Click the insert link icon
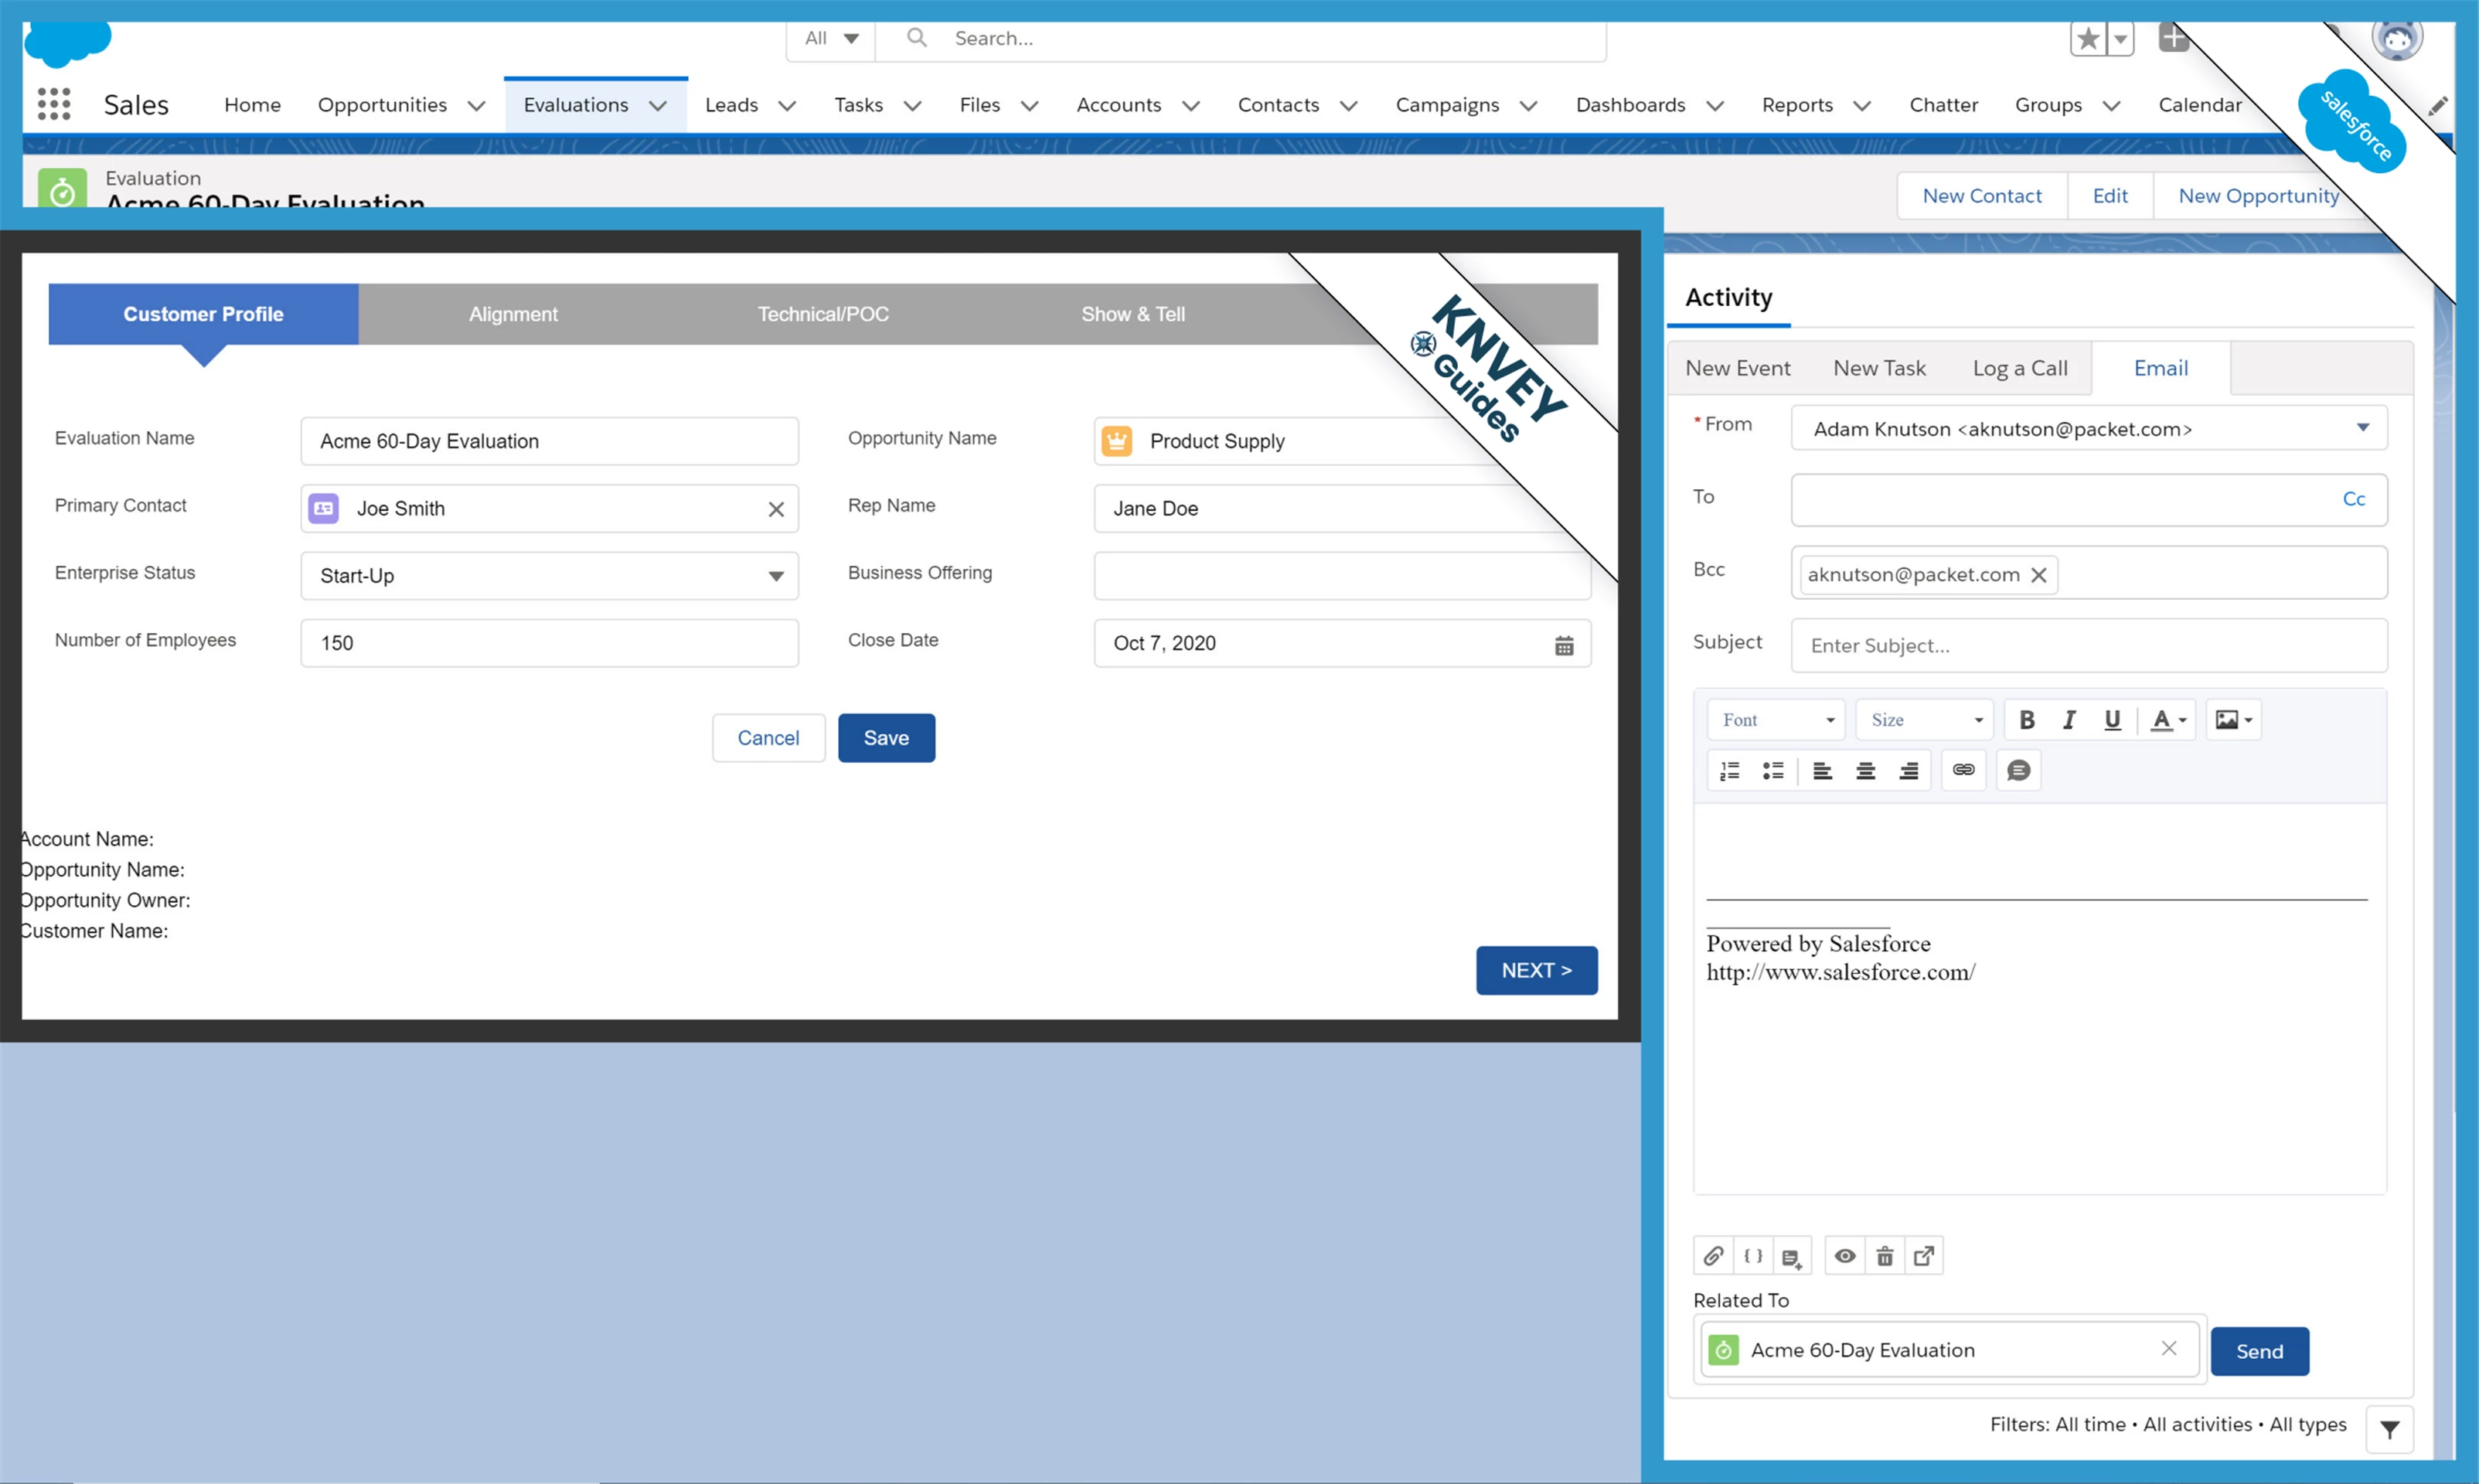 1963,770
